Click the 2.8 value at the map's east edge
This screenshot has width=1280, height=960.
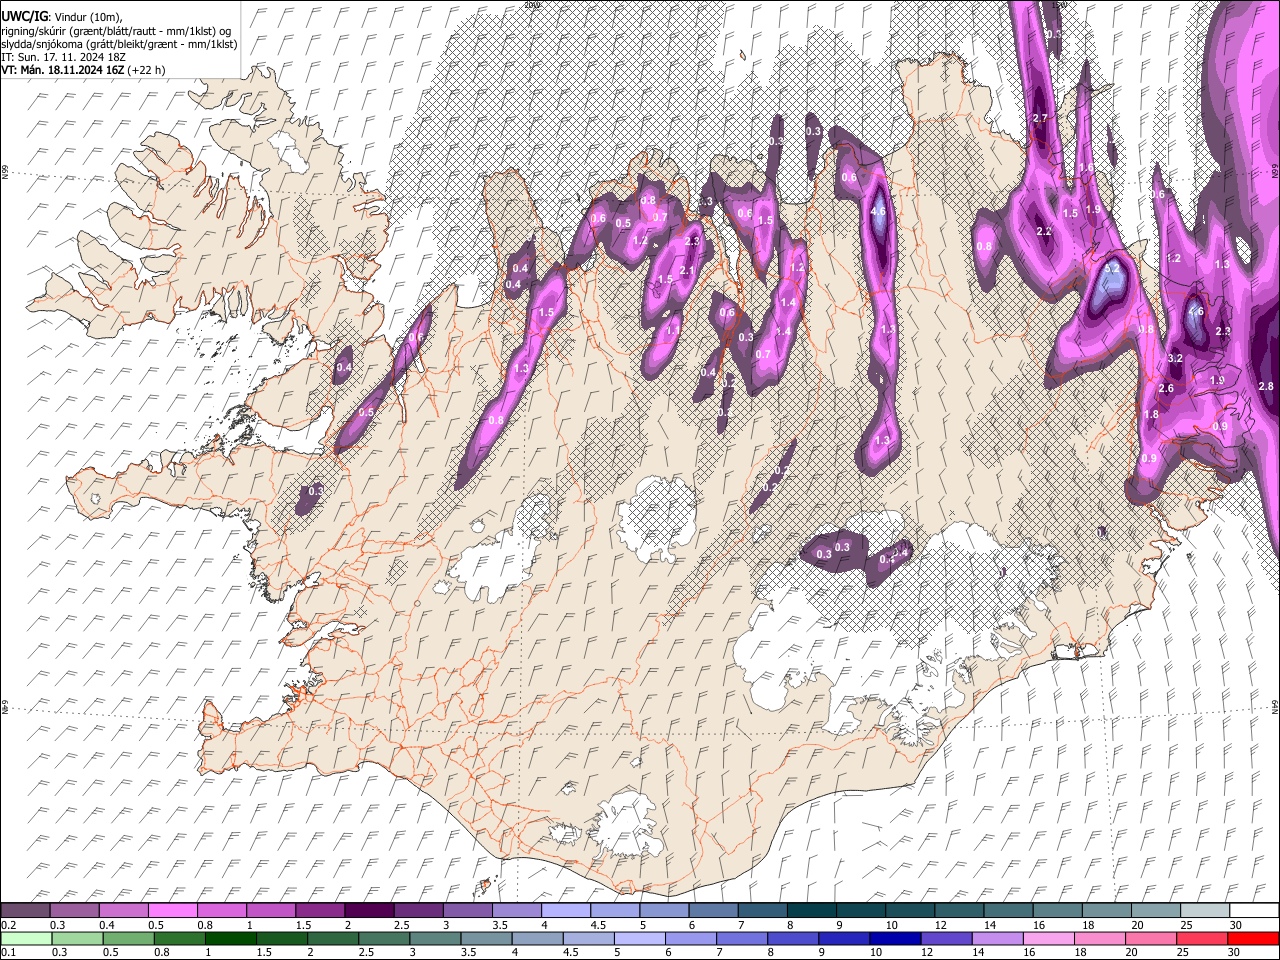[x=1266, y=386]
